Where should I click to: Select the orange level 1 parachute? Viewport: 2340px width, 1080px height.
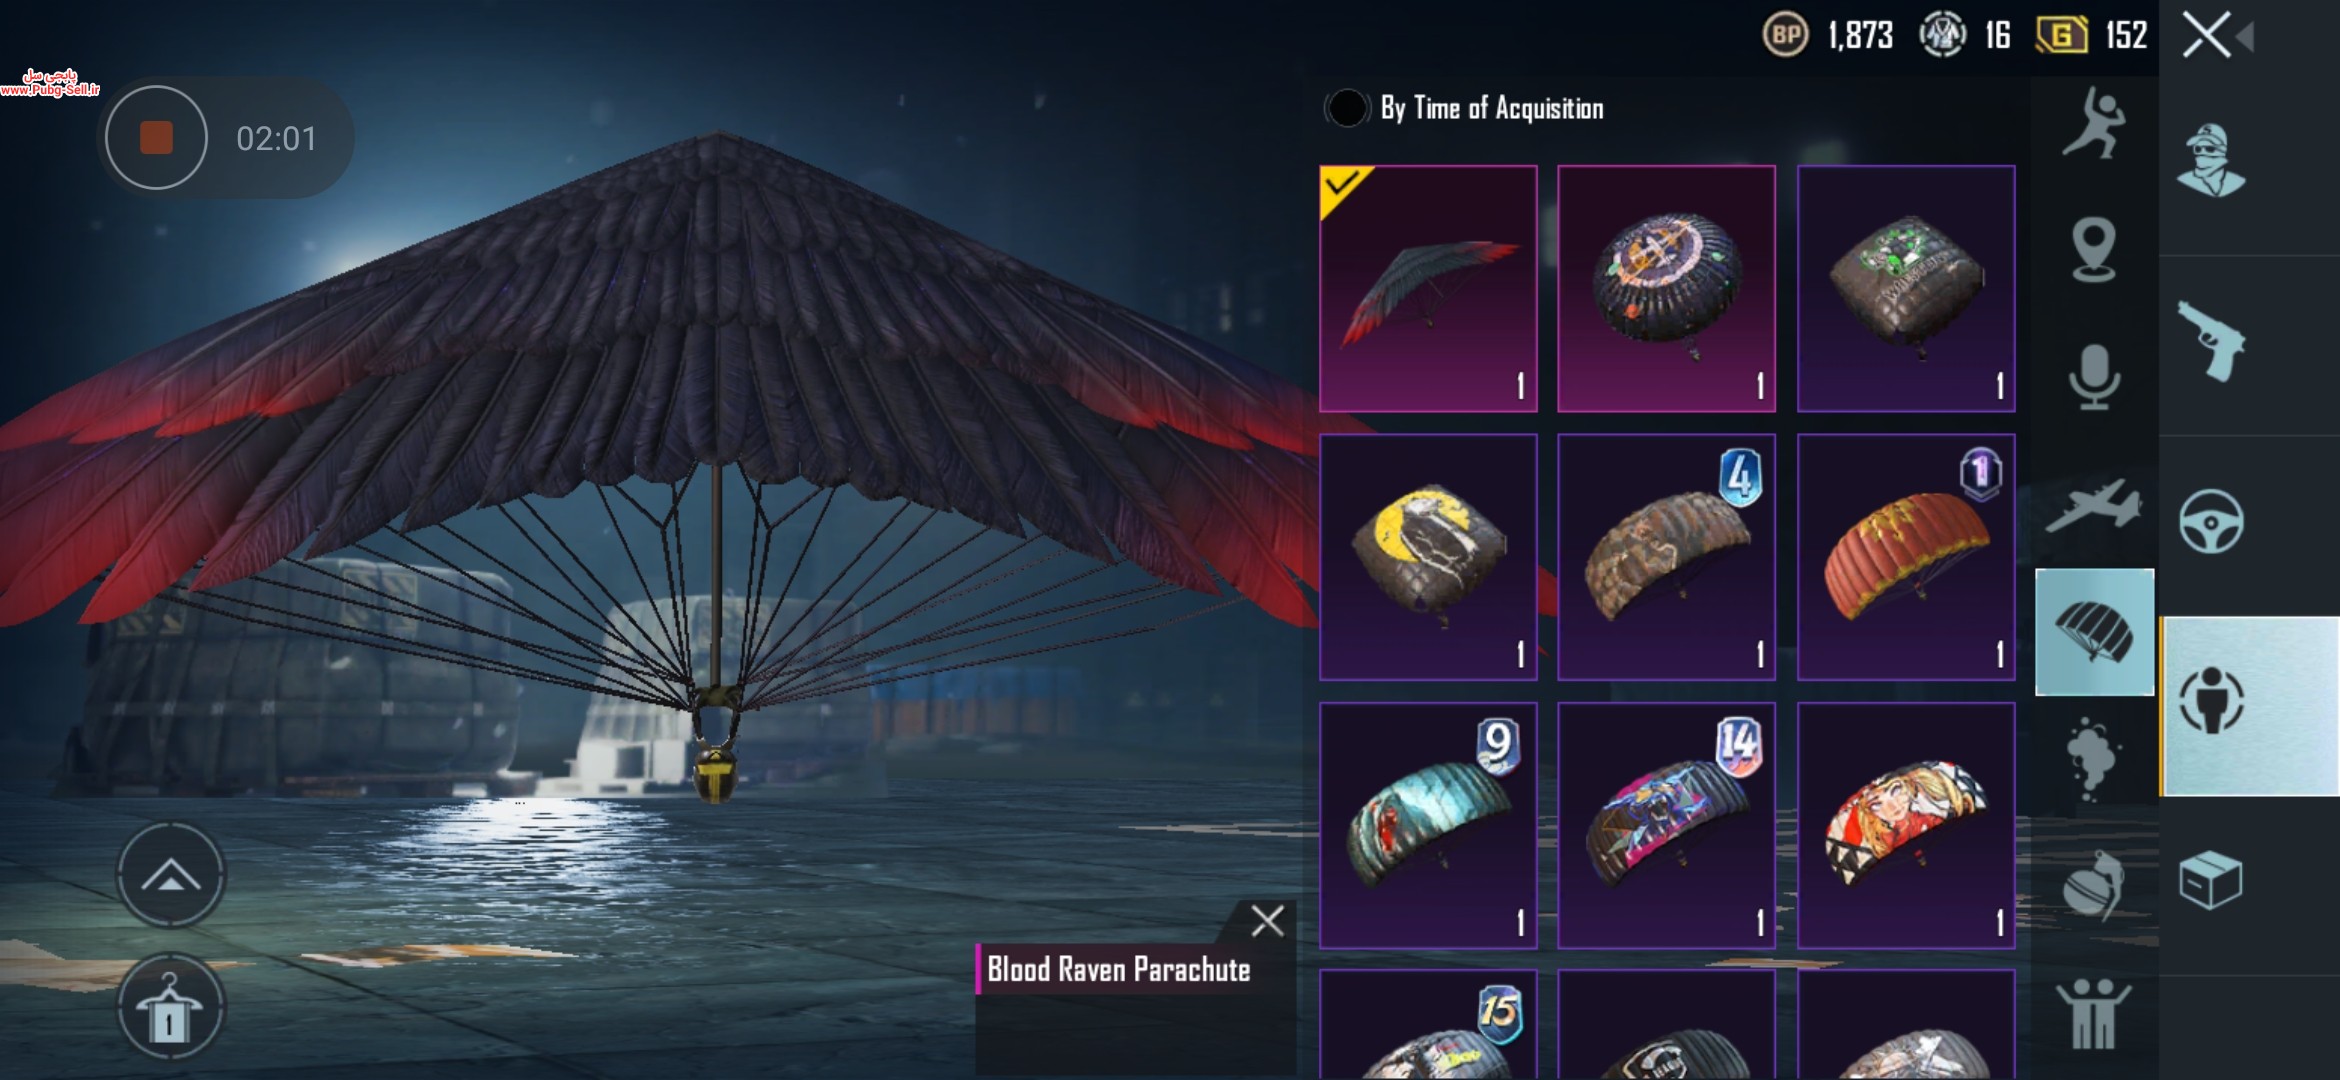[1906, 557]
